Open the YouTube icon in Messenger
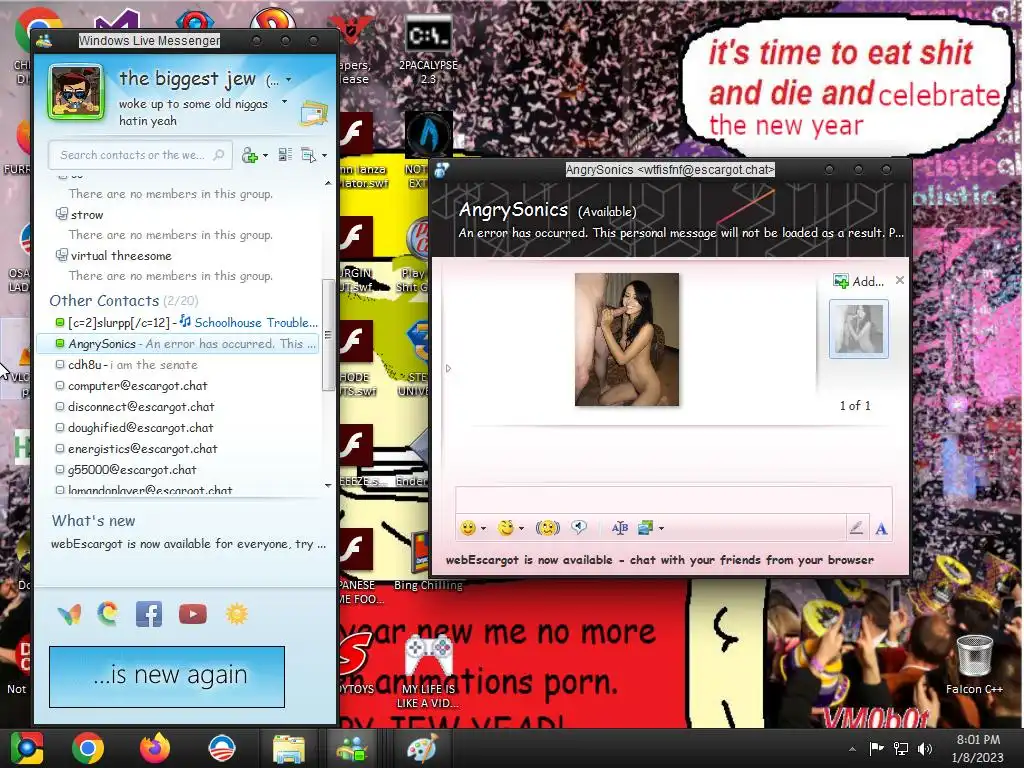The height and width of the screenshot is (768, 1024). tap(193, 614)
